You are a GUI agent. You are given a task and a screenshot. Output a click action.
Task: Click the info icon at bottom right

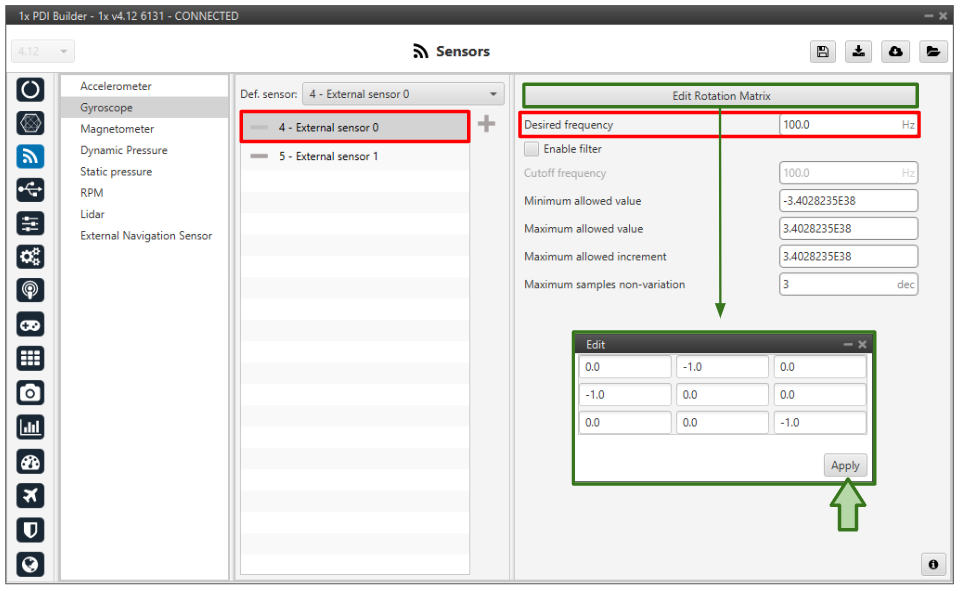pyautogui.click(x=933, y=565)
